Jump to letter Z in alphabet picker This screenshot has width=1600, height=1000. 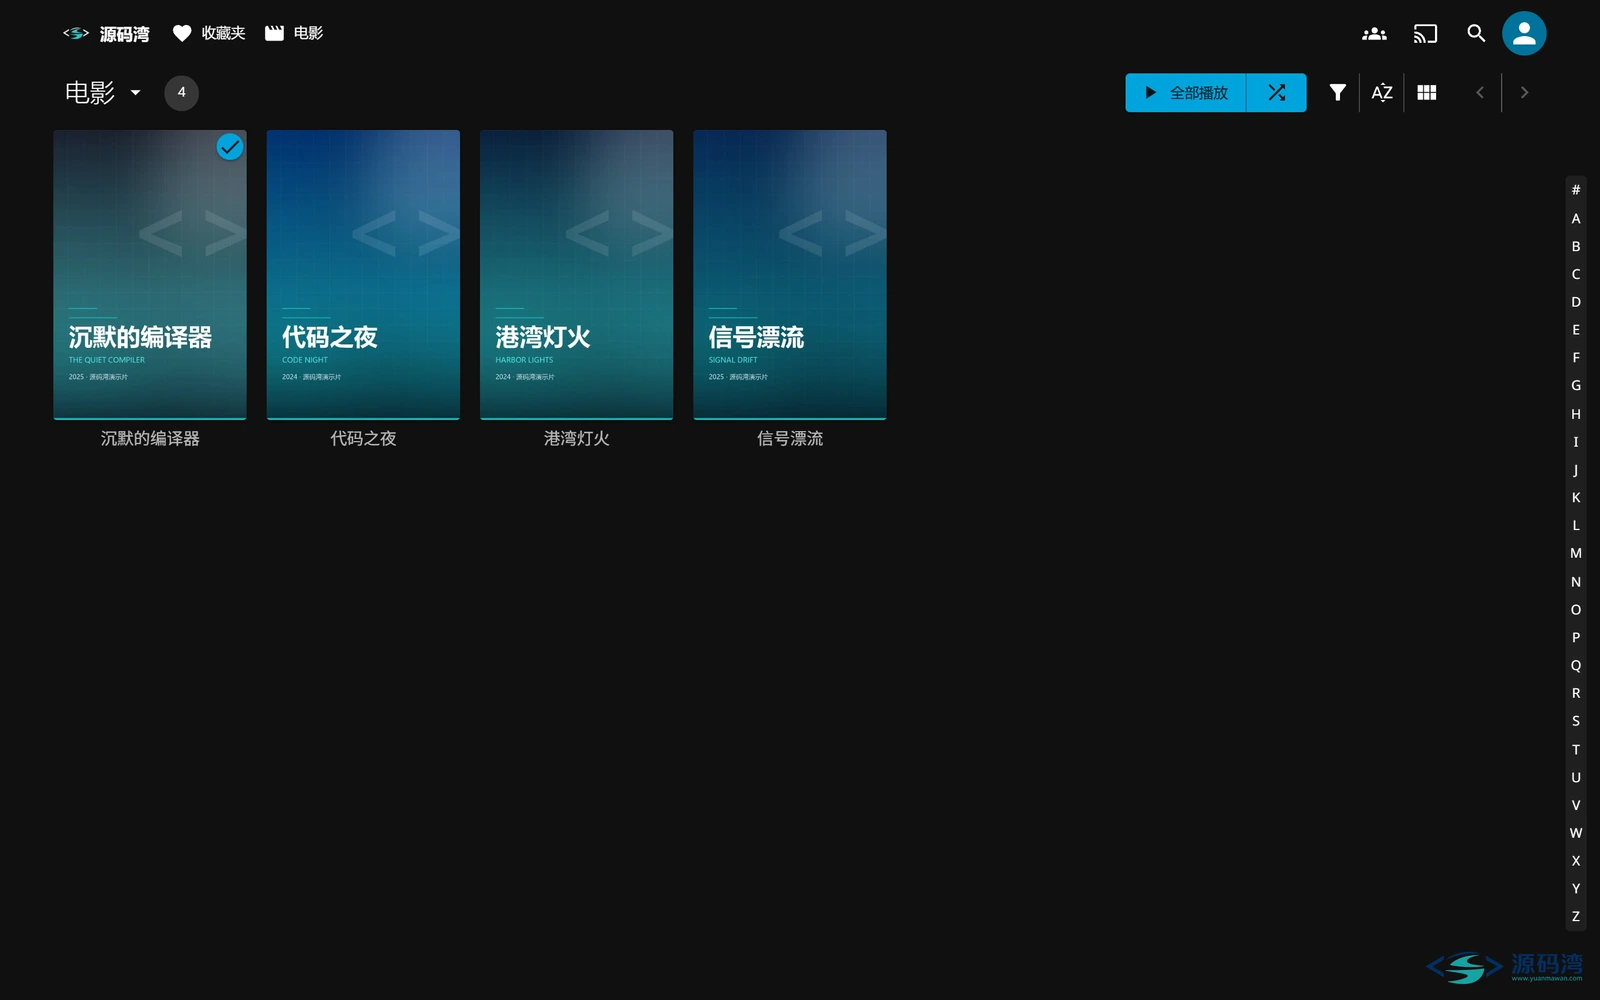pyautogui.click(x=1576, y=916)
